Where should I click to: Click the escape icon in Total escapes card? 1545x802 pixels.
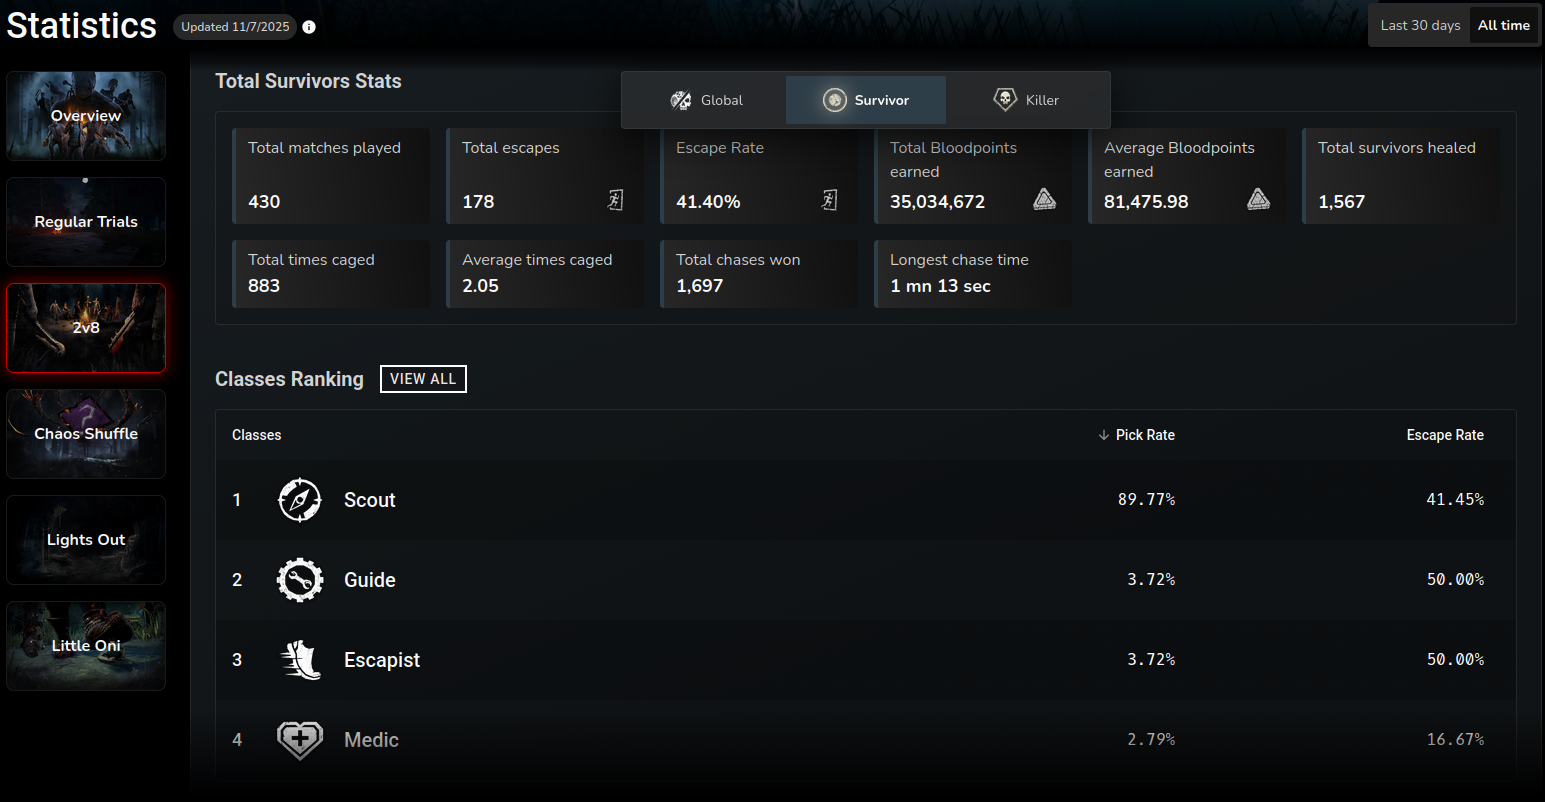coord(615,200)
